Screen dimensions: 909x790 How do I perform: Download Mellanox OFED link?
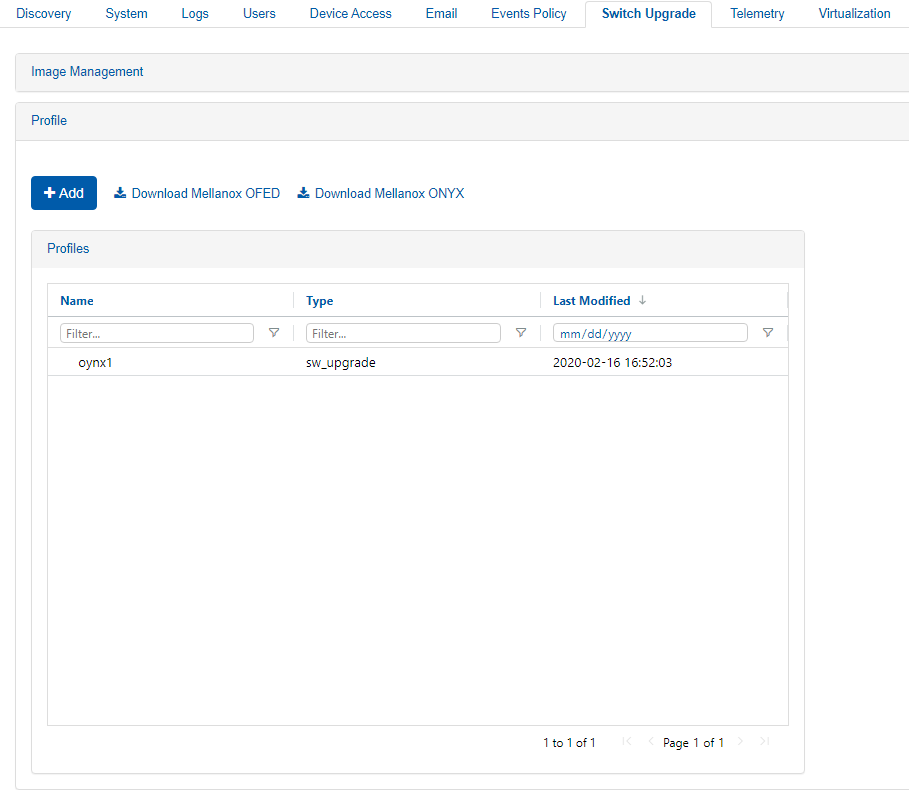tap(197, 194)
